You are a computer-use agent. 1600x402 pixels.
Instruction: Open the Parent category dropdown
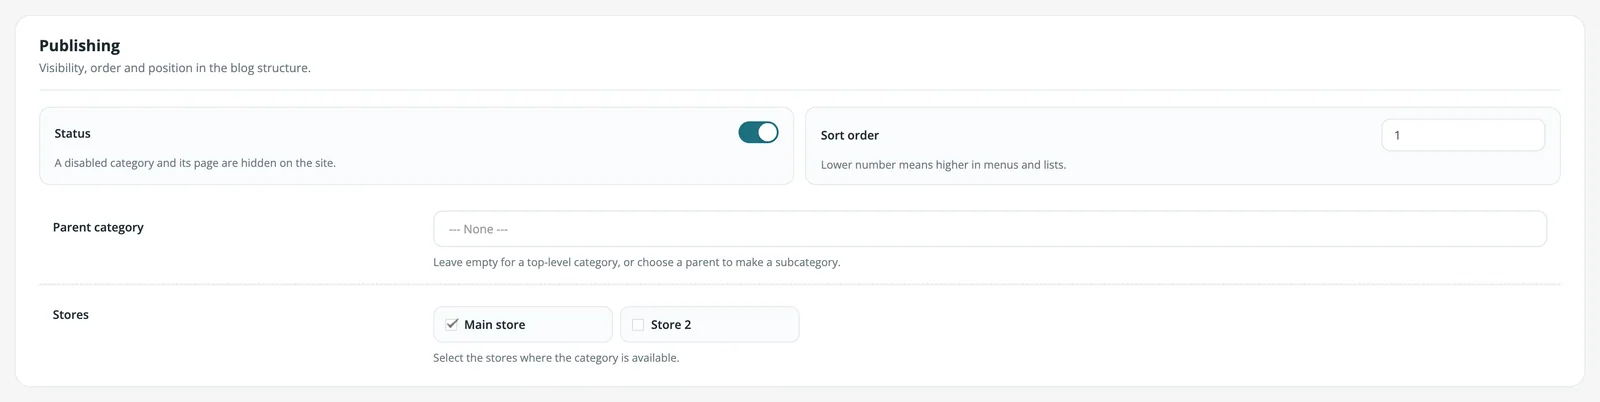tap(989, 229)
